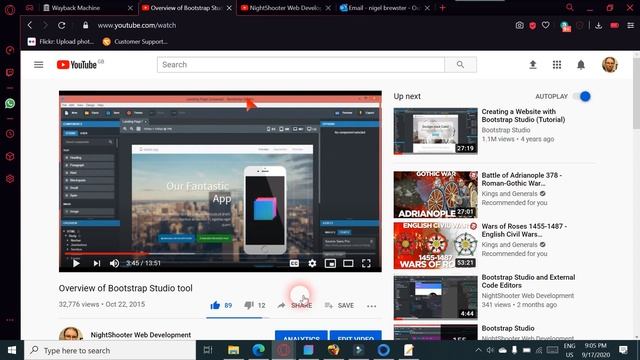Viewport: 640px width, 360px height.
Task: Like the video with thumbs up
Action: coord(221,305)
